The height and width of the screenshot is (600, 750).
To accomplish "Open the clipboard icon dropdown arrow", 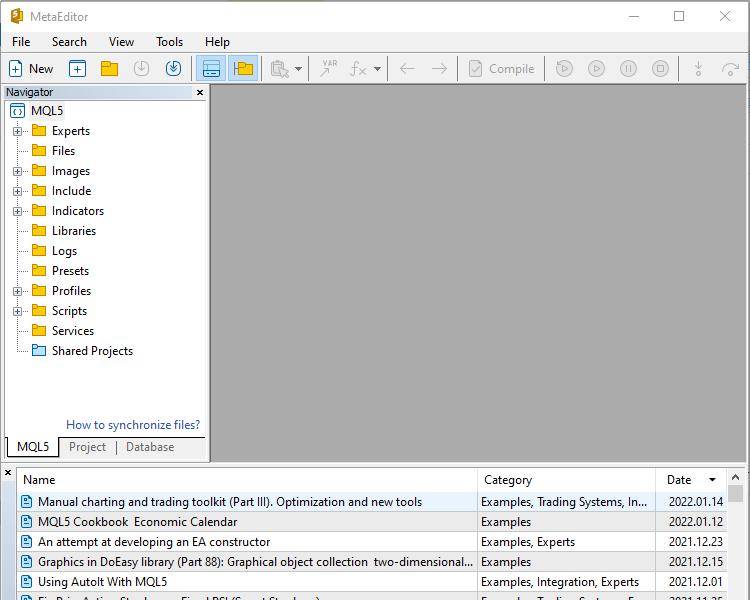I will (298, 69).
